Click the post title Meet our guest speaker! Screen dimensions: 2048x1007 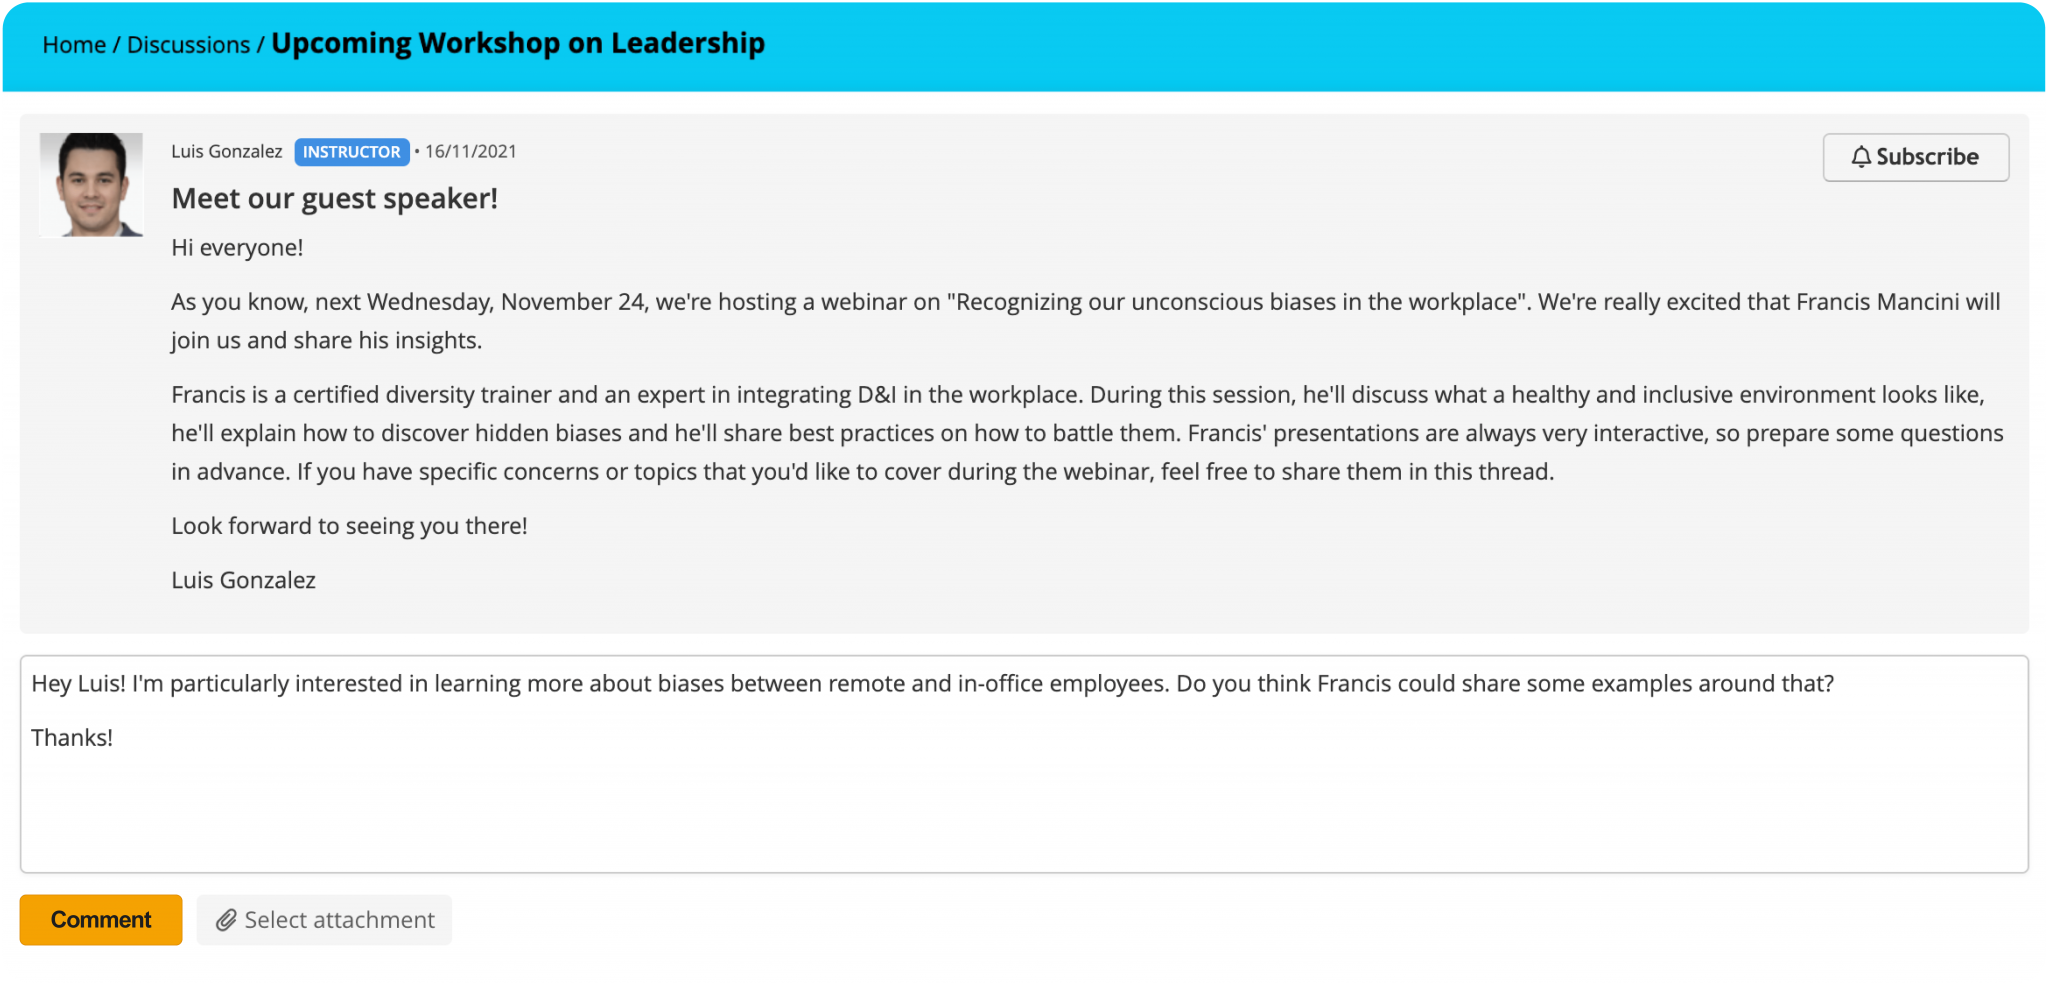[335, 198]
